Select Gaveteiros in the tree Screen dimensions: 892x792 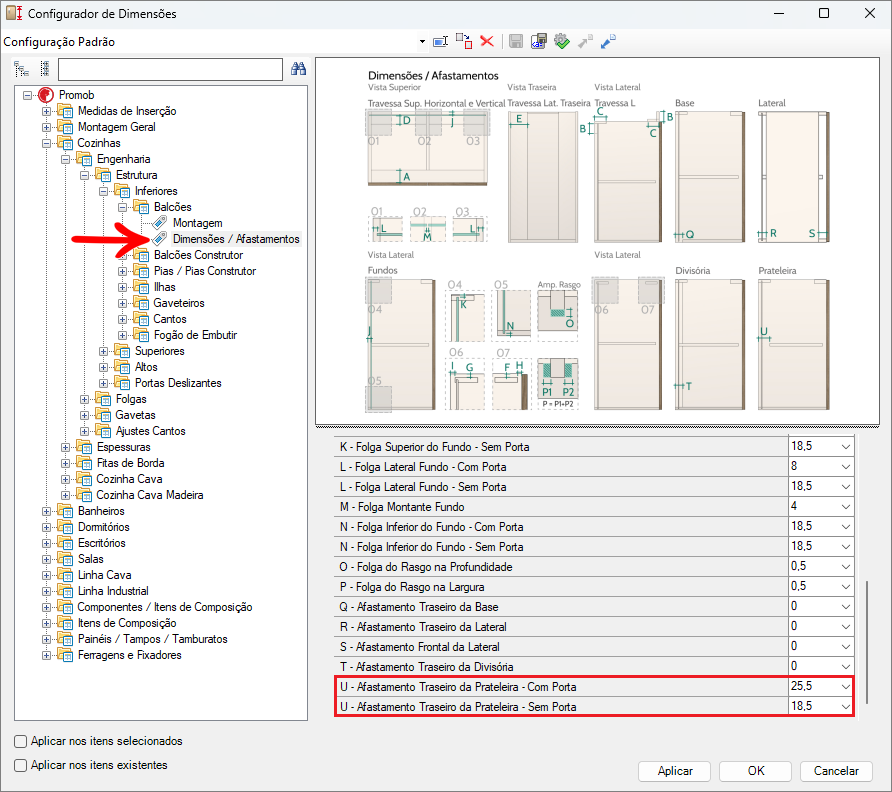click(179, 303)
